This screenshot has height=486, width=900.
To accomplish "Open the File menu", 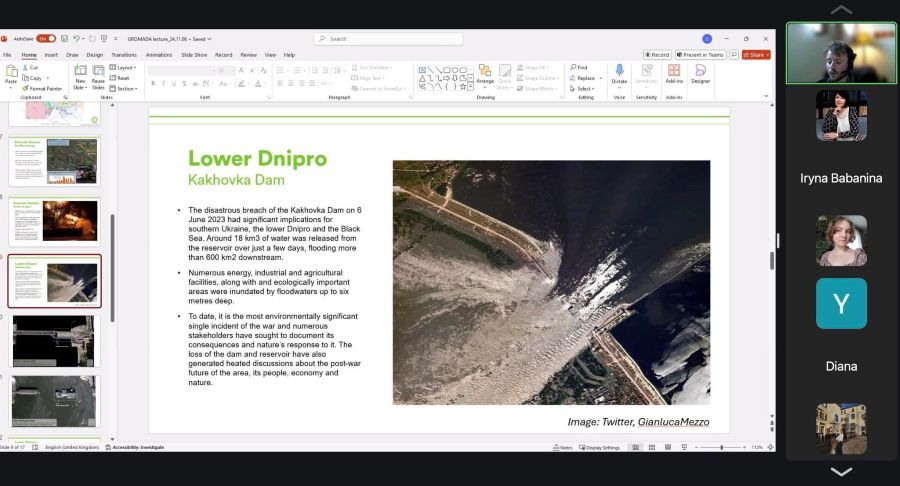I will coord(7,55).
